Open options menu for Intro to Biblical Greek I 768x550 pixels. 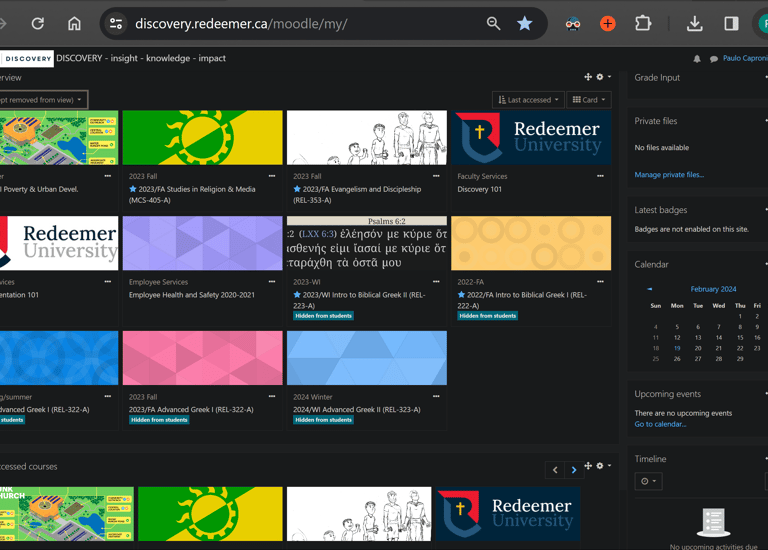point(600,282)
